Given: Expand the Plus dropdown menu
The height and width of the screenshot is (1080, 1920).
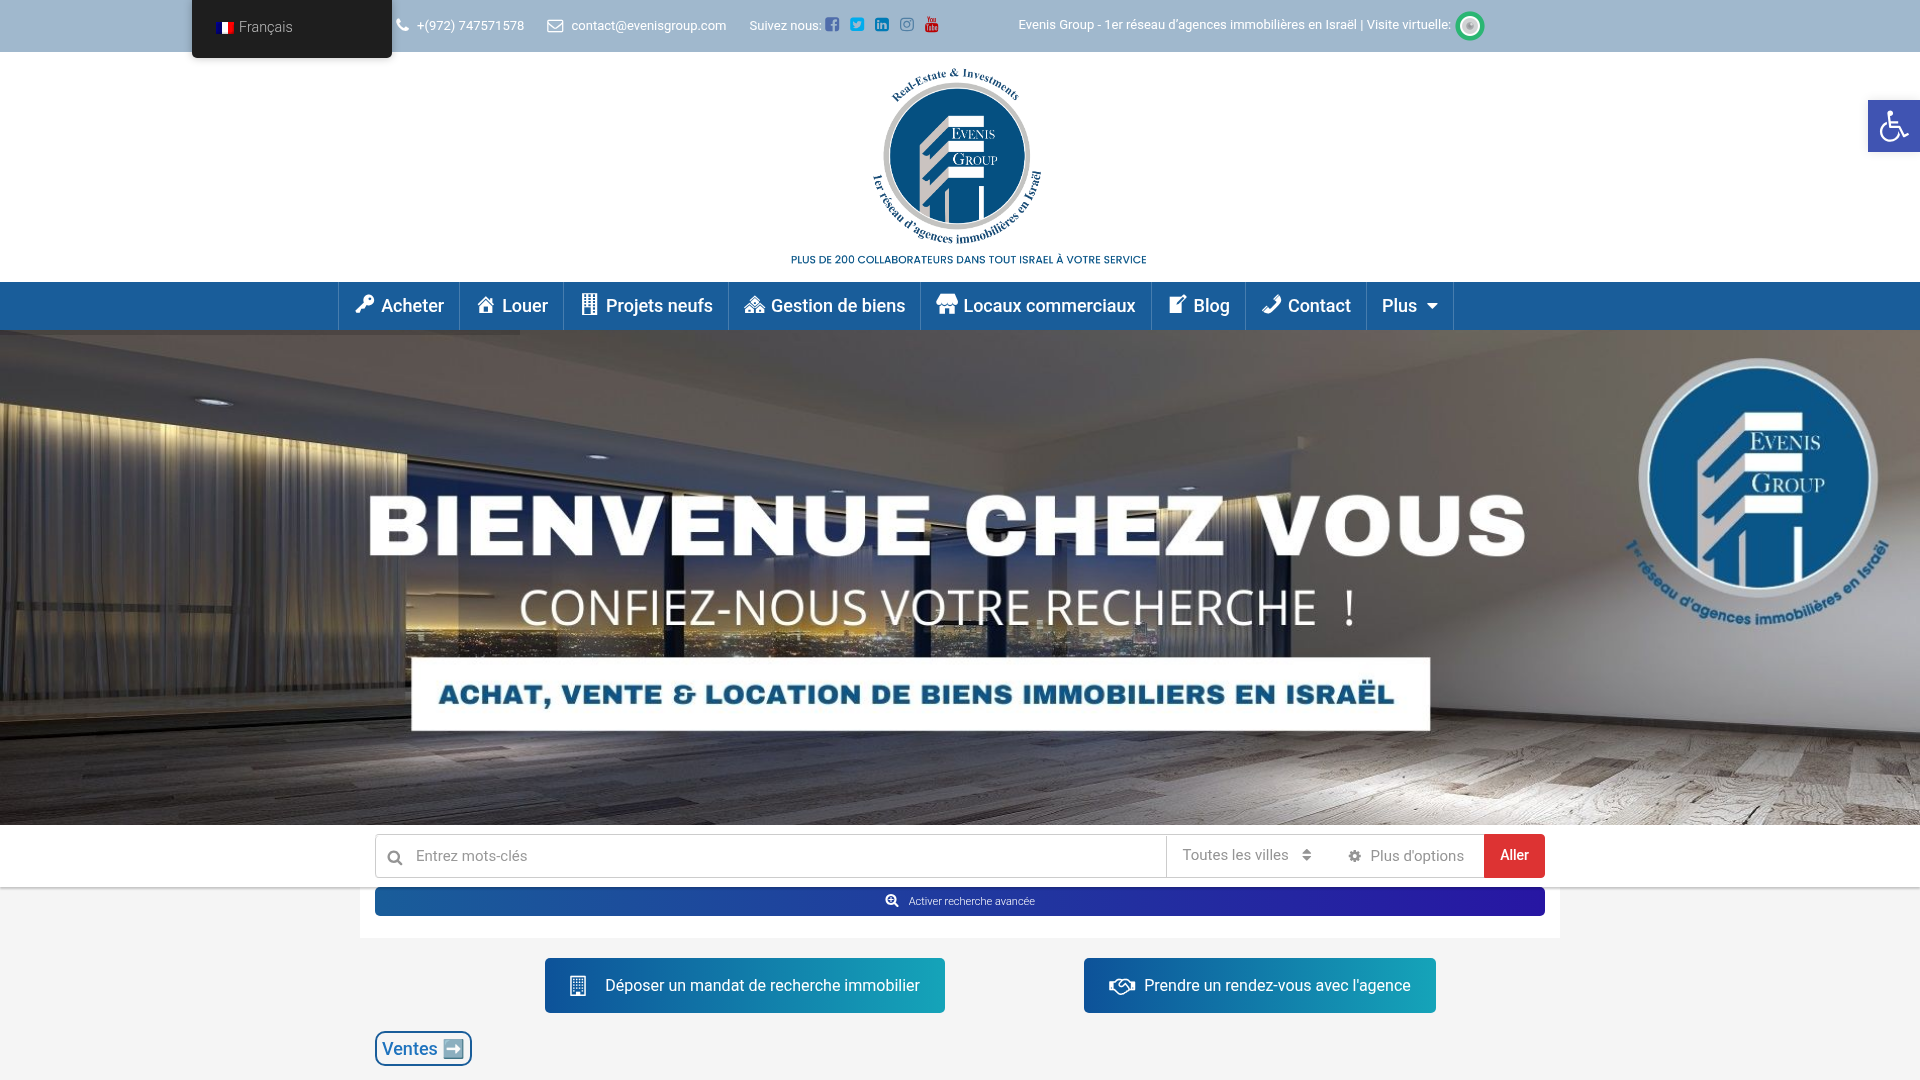Looking at the screenshot, I should [x=1410, y=306].
